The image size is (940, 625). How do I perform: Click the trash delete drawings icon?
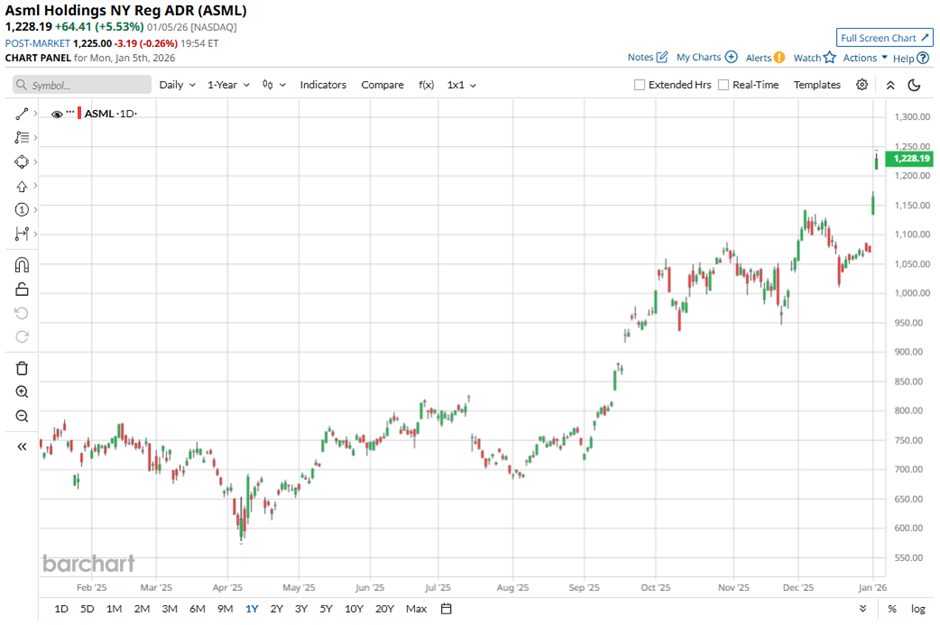point(22,368)
